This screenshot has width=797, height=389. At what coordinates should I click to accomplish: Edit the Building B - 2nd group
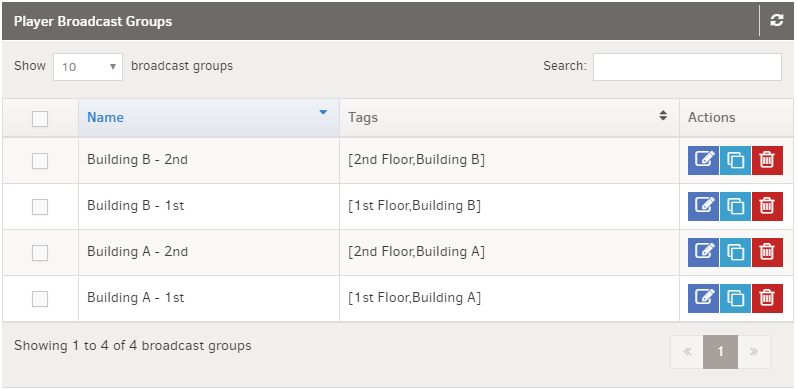tap(703, 160)
